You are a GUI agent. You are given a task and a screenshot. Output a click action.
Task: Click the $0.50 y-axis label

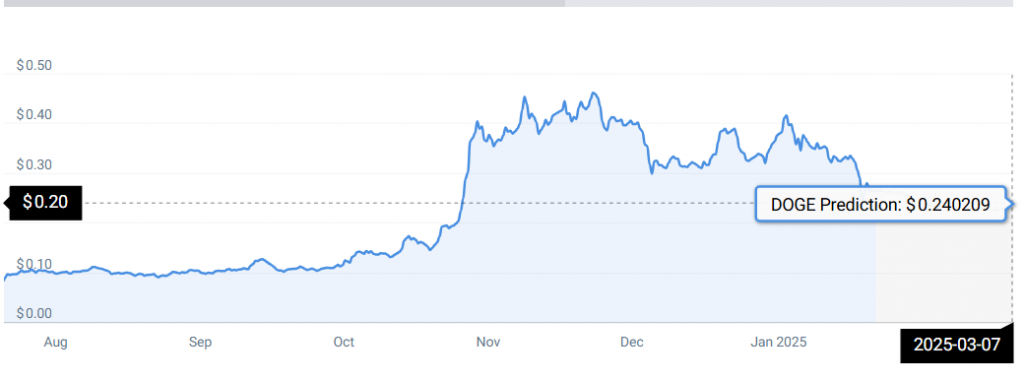[35, 65]
